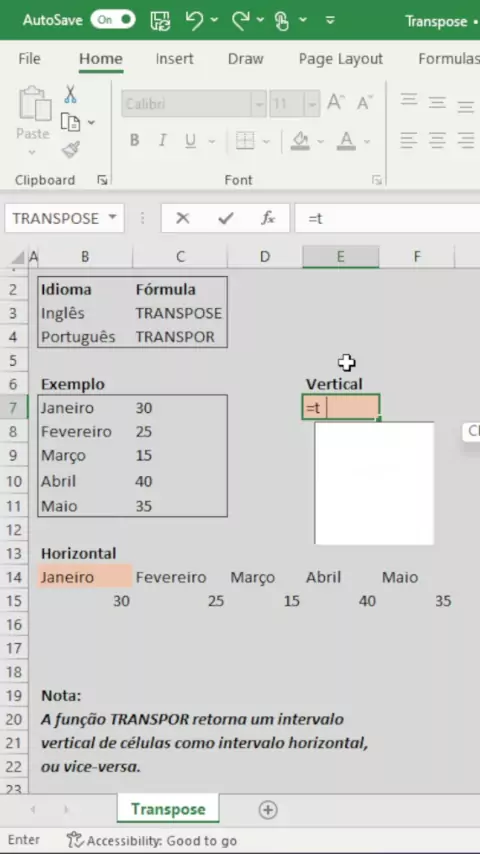Switch to Page Layout ribbon tab
This screenshot has width=480, height=854.
[341, 59]
